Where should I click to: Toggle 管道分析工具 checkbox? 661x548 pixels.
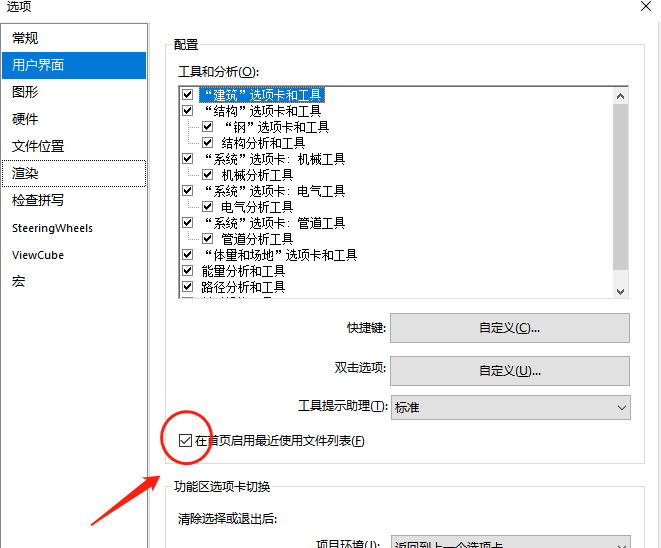[207, 239]
